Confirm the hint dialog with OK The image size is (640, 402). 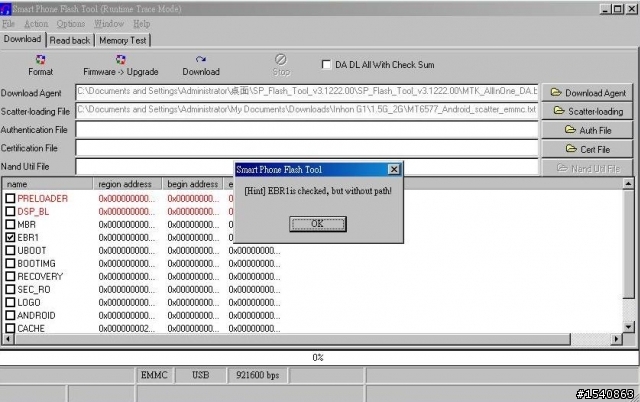(x=318, y=224)
